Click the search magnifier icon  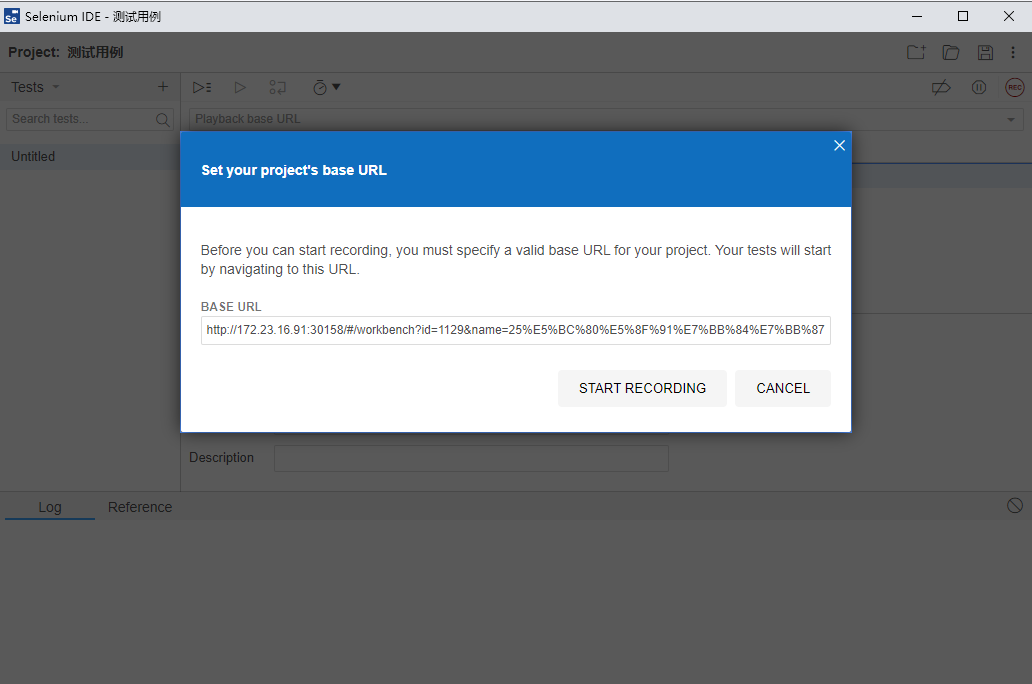pyautogui.click(x=163, y=119)
